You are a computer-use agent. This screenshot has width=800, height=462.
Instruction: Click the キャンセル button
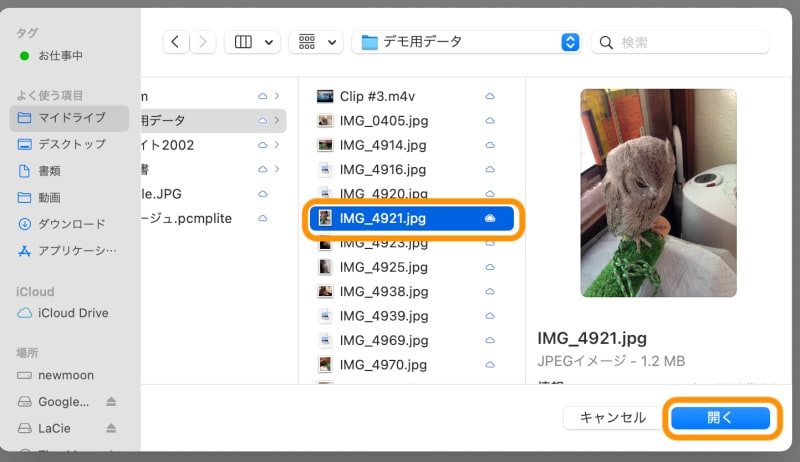point(613,418)
